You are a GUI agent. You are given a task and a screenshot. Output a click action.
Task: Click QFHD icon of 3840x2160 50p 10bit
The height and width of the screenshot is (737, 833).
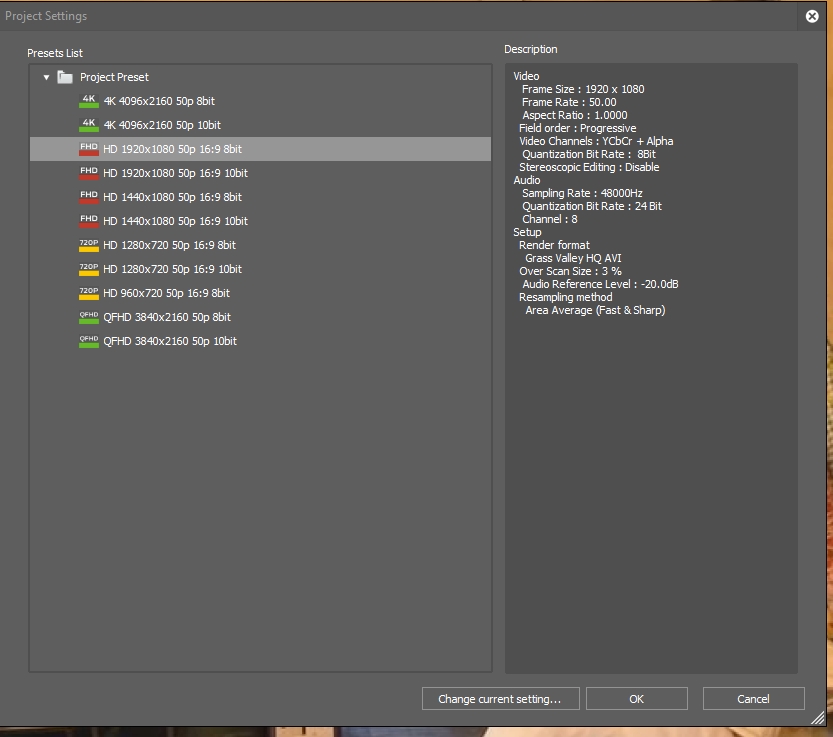[89, 341]
